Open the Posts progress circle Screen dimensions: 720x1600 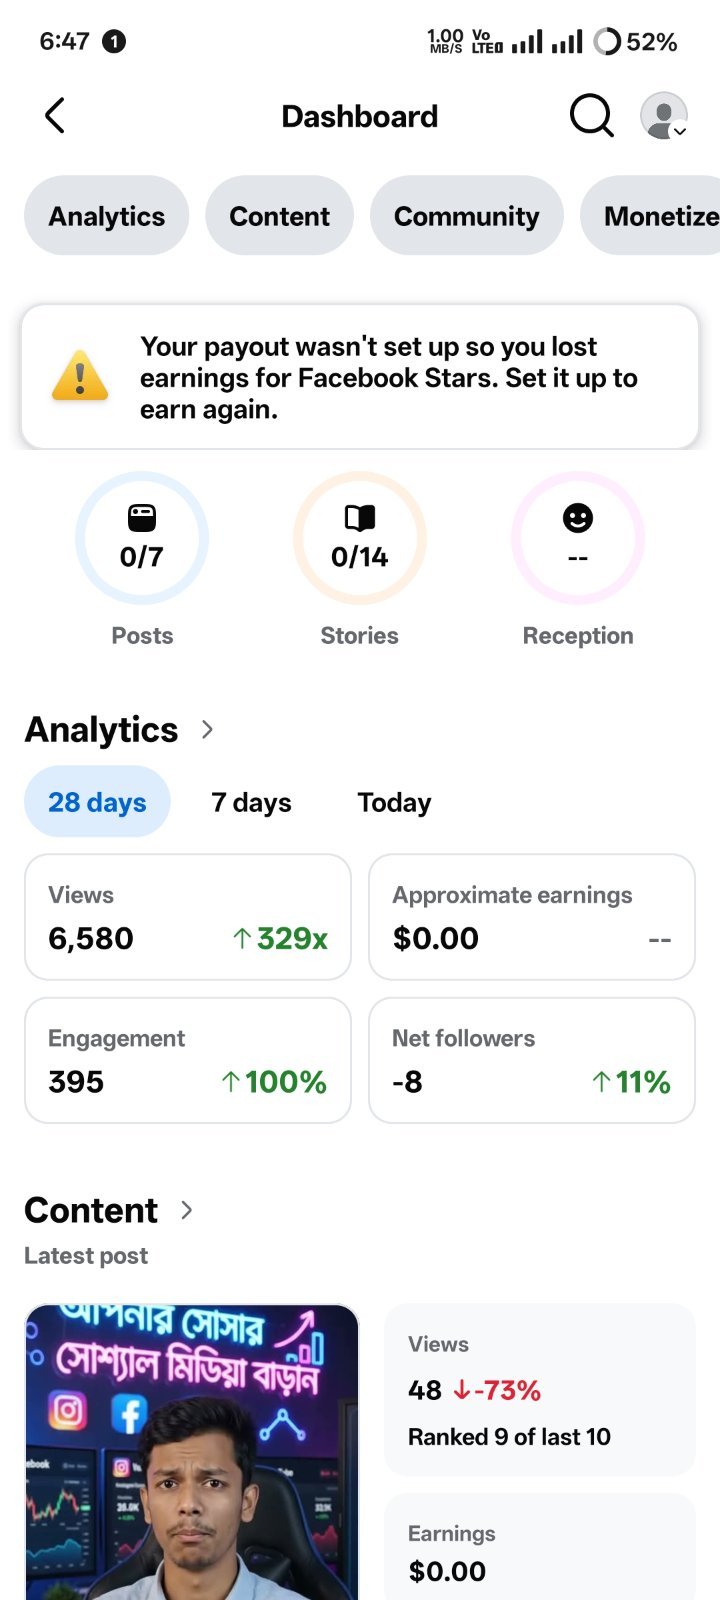142,538
